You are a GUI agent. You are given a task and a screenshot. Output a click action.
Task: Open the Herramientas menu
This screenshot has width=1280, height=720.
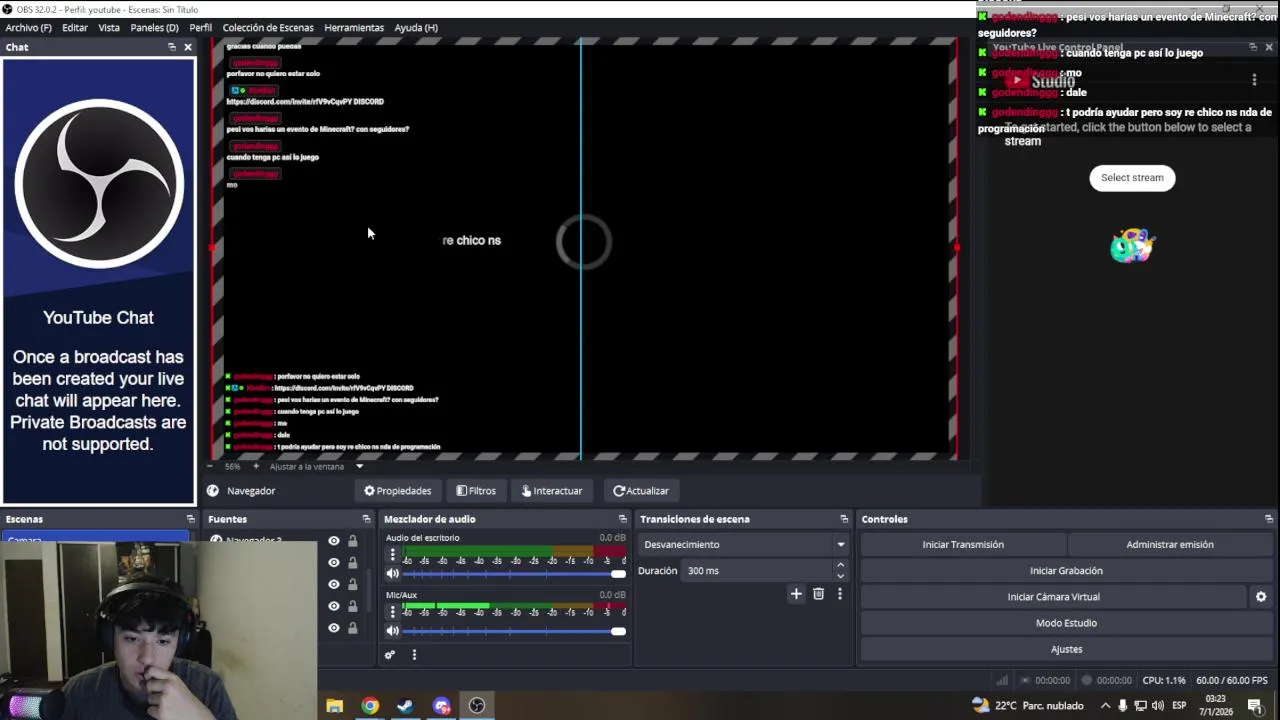coord(354,28)
